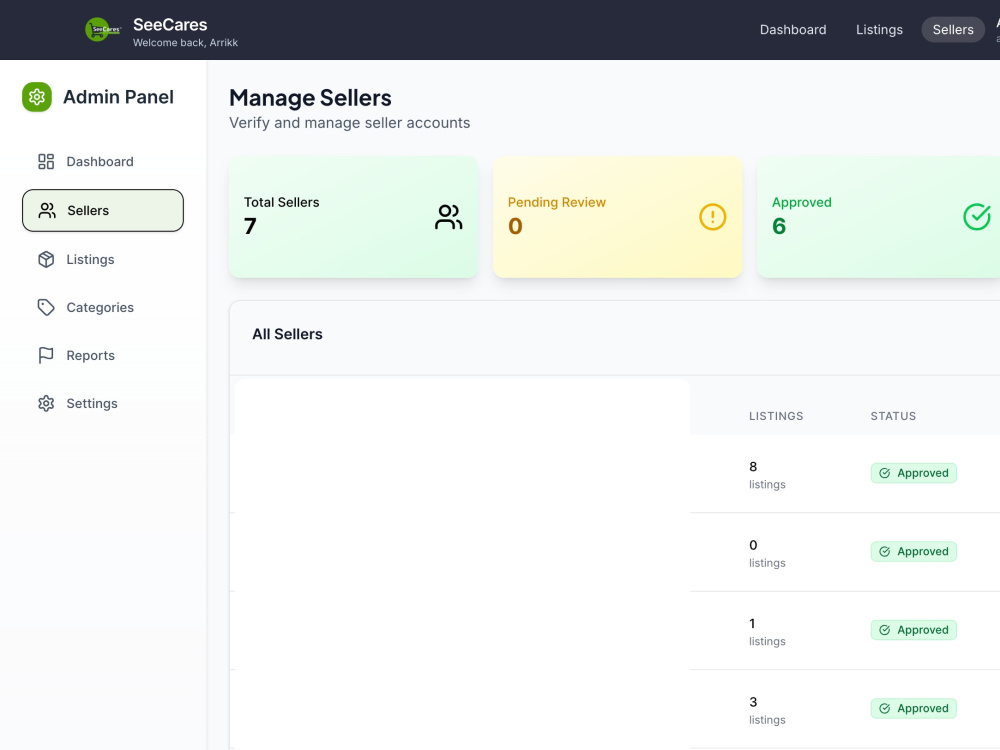Click the Approved badge for the 1-listings seller

pyautogui.click(x=913, y=630)
